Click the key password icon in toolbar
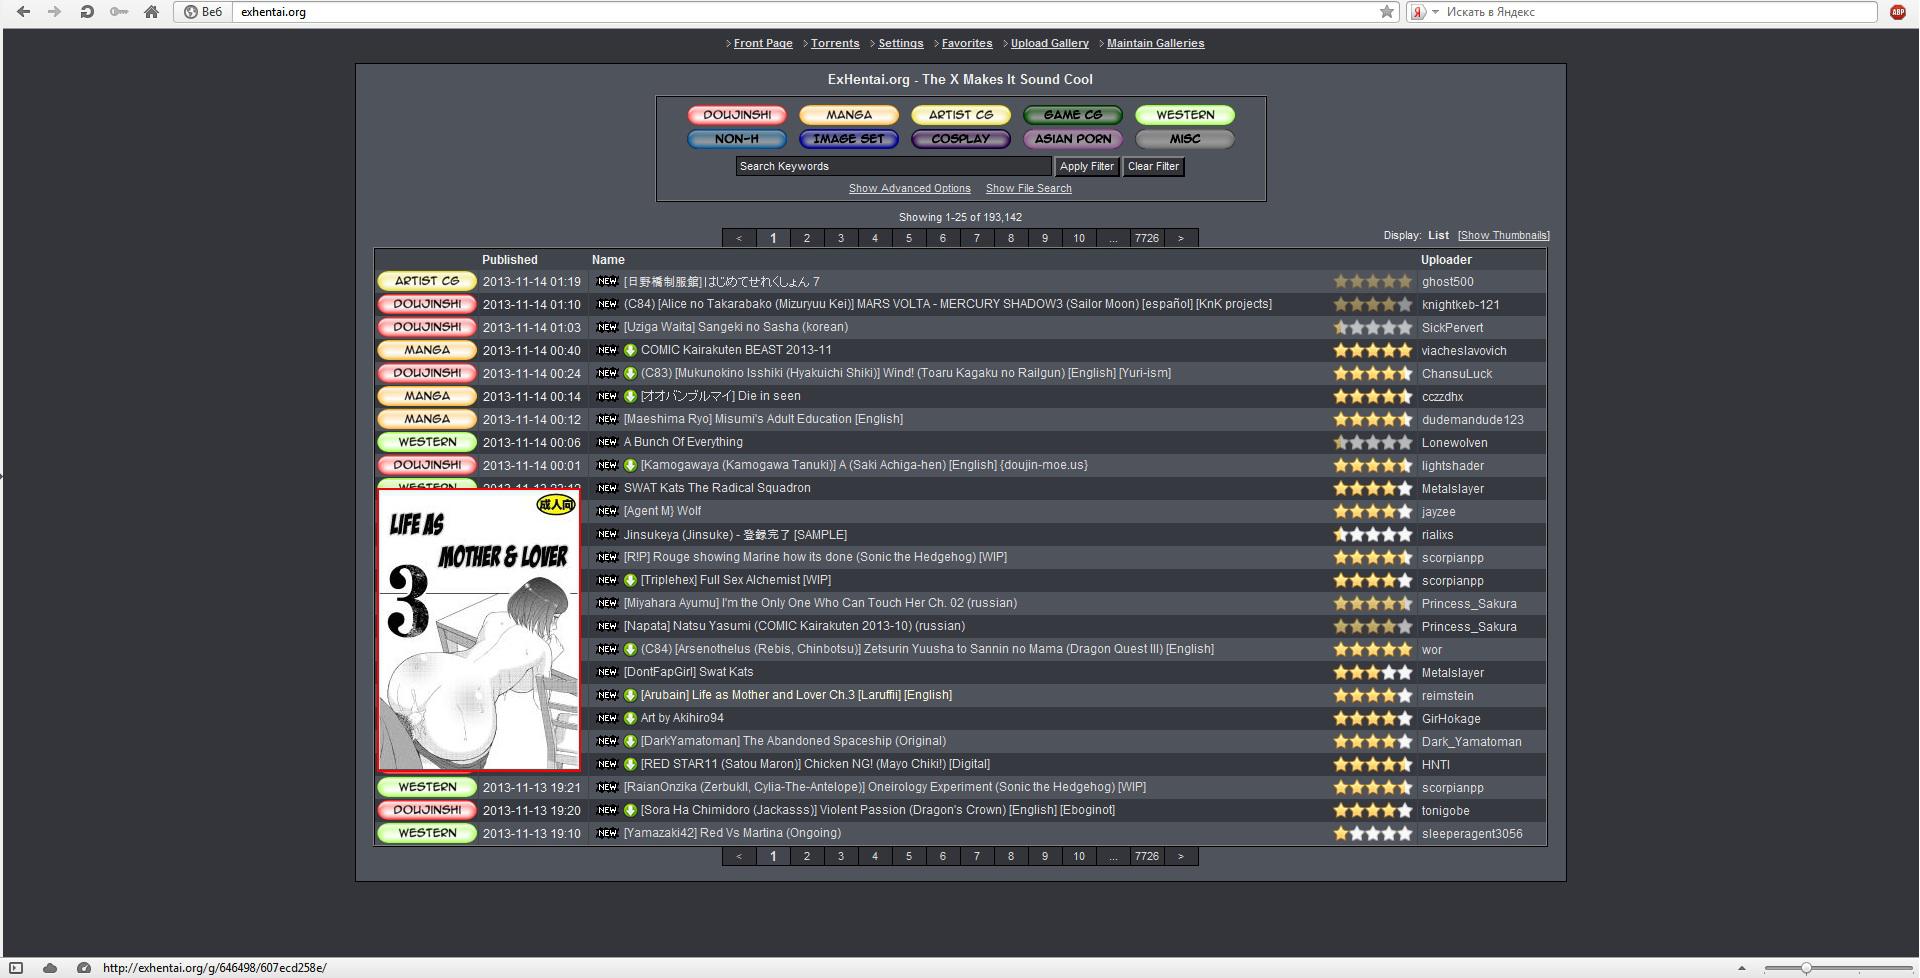Screen dimensions: 1920x978 pos(119,12)
